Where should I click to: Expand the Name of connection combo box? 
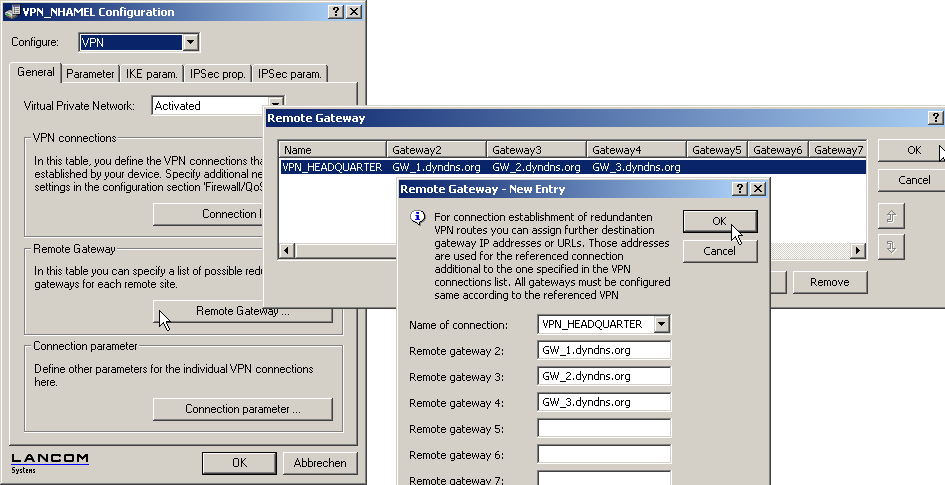click(661, 324)
